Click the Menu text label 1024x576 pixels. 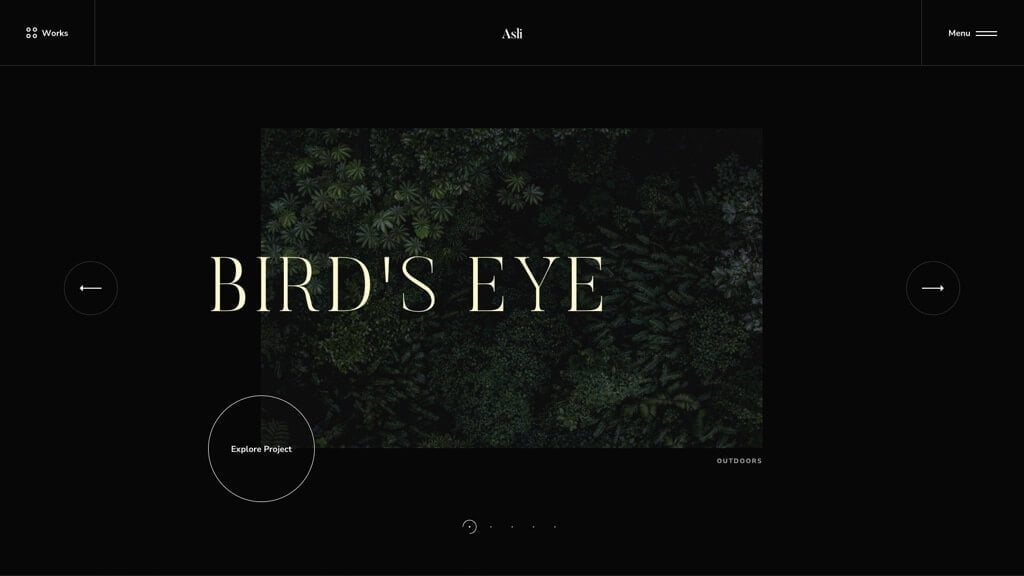[x=959, y=33]
